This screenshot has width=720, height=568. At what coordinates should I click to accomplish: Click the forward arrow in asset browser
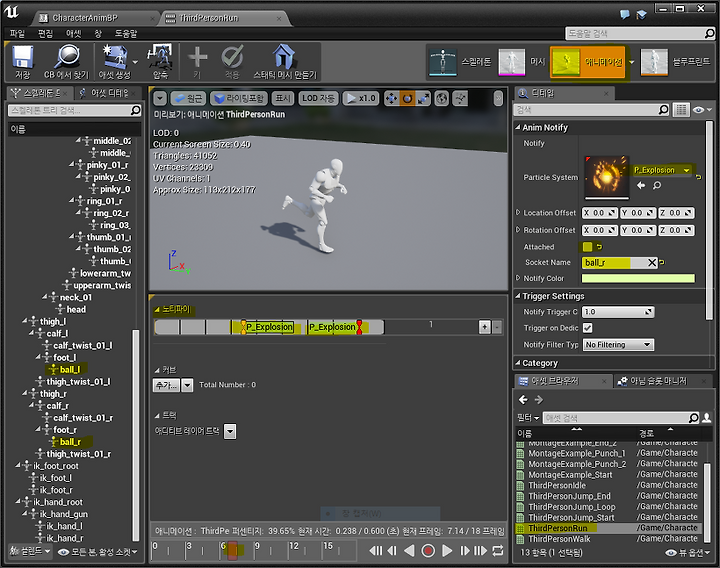(x=539, y=400)
